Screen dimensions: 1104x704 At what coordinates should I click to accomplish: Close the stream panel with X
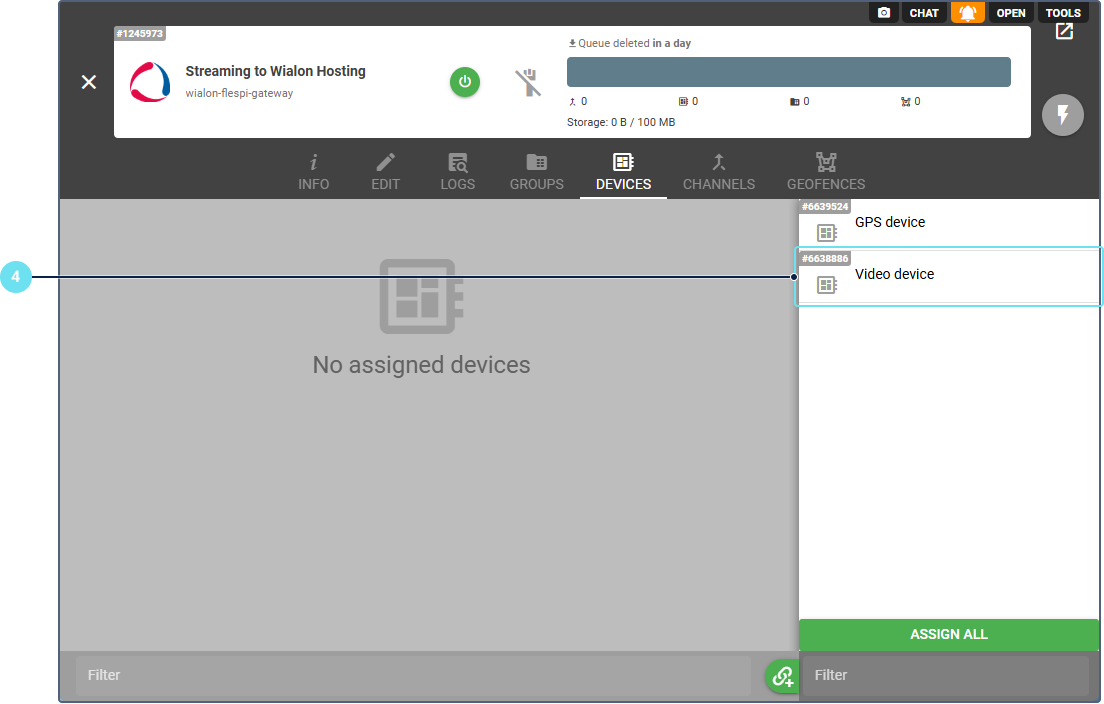pos(89,82)
